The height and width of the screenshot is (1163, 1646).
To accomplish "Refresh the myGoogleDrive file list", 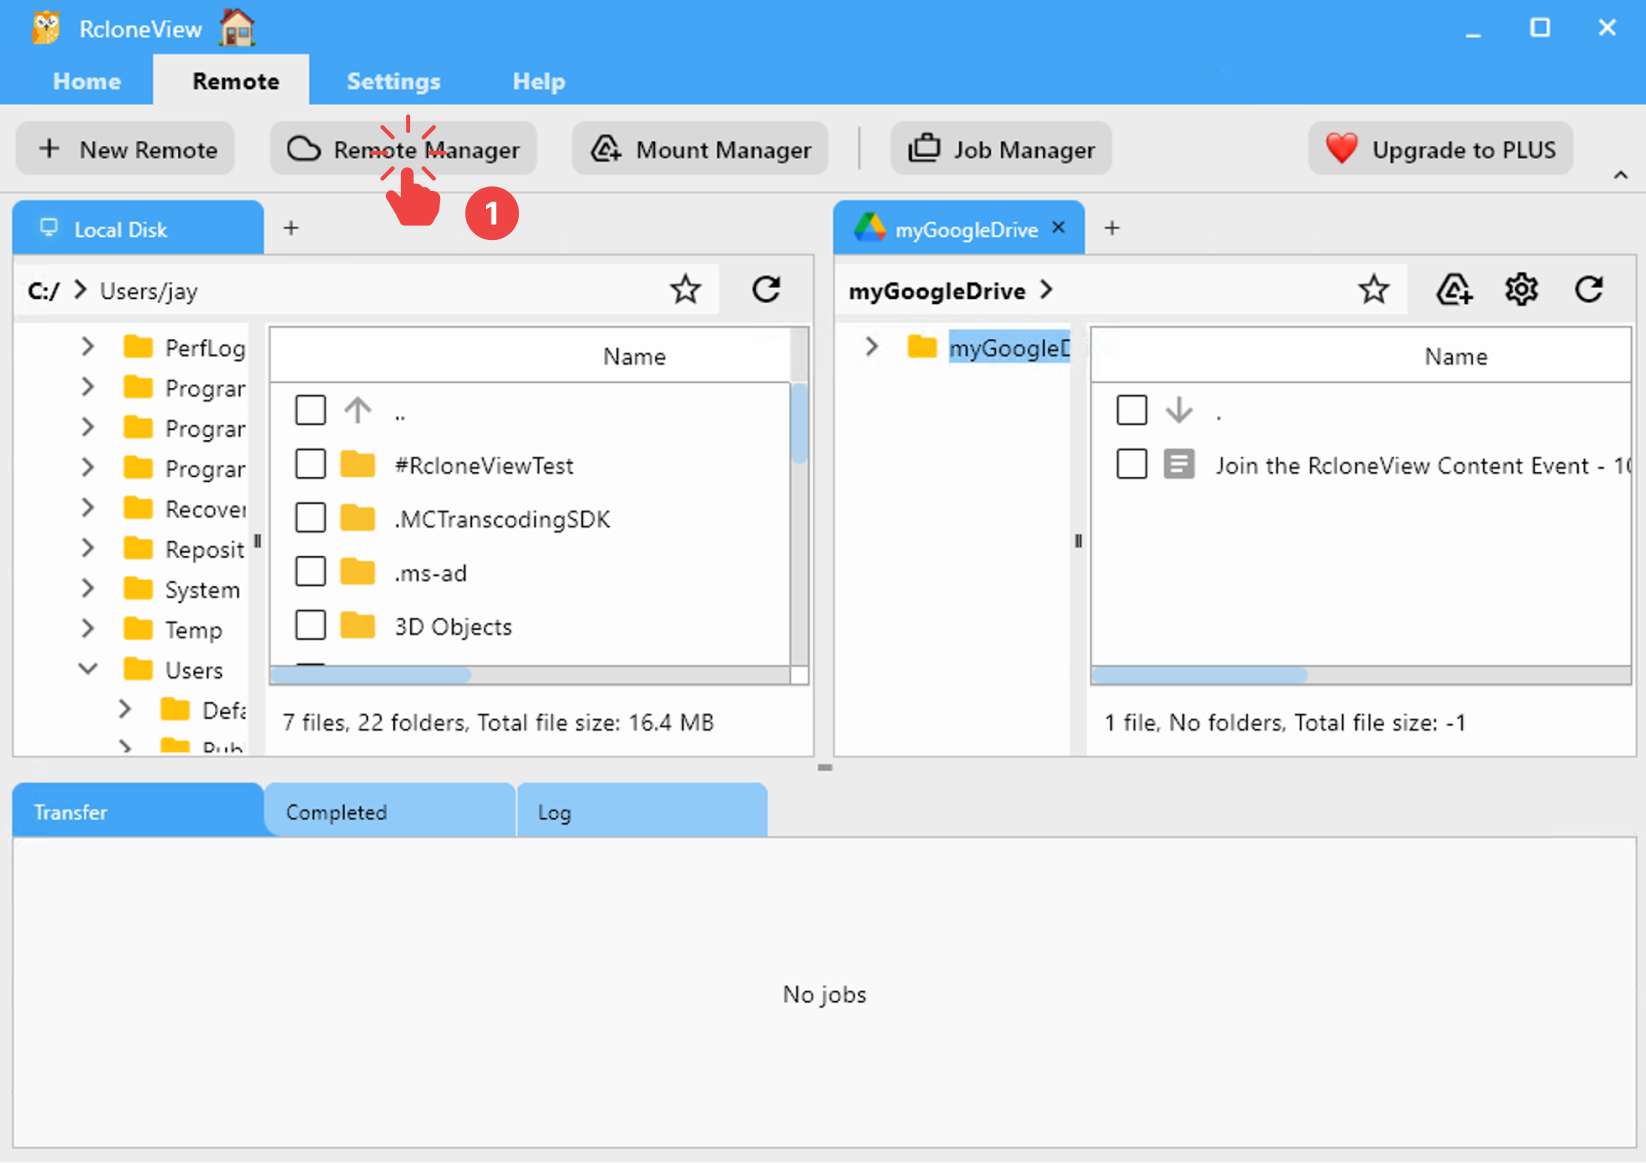I will pyautogui.click(x=1589, y=290).
